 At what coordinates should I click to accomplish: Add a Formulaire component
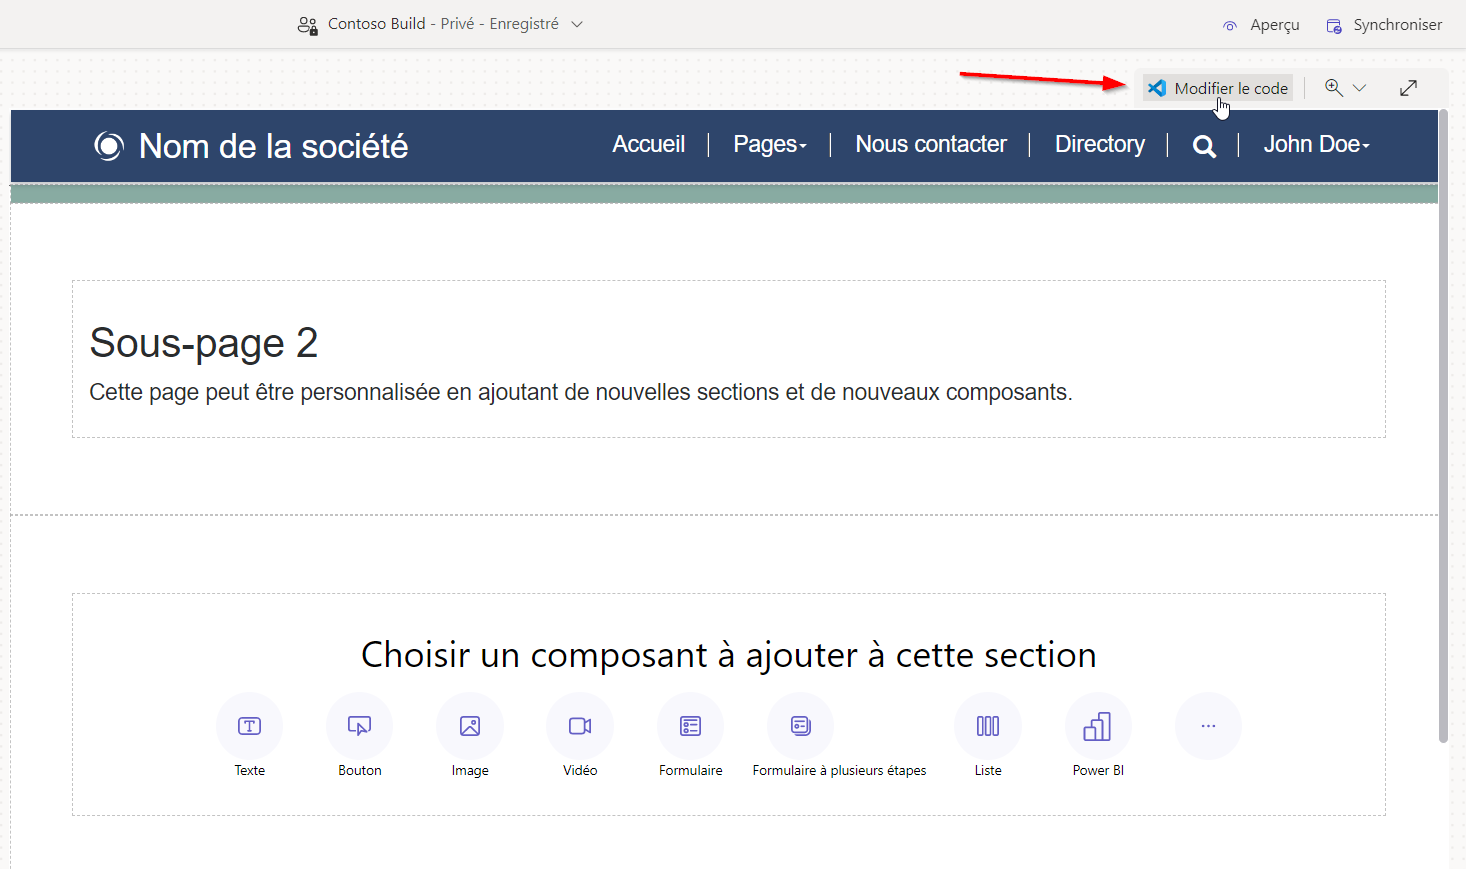(x=691, y=726)
